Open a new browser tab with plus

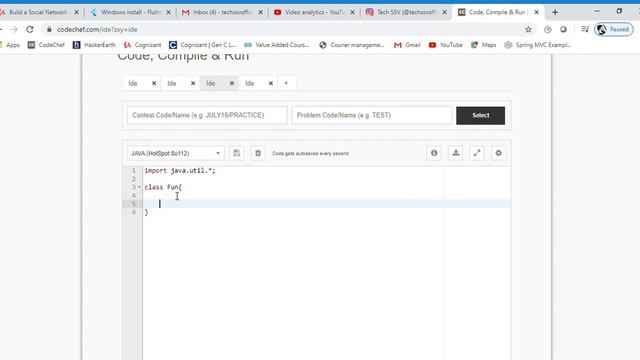[x=555, y=12]
